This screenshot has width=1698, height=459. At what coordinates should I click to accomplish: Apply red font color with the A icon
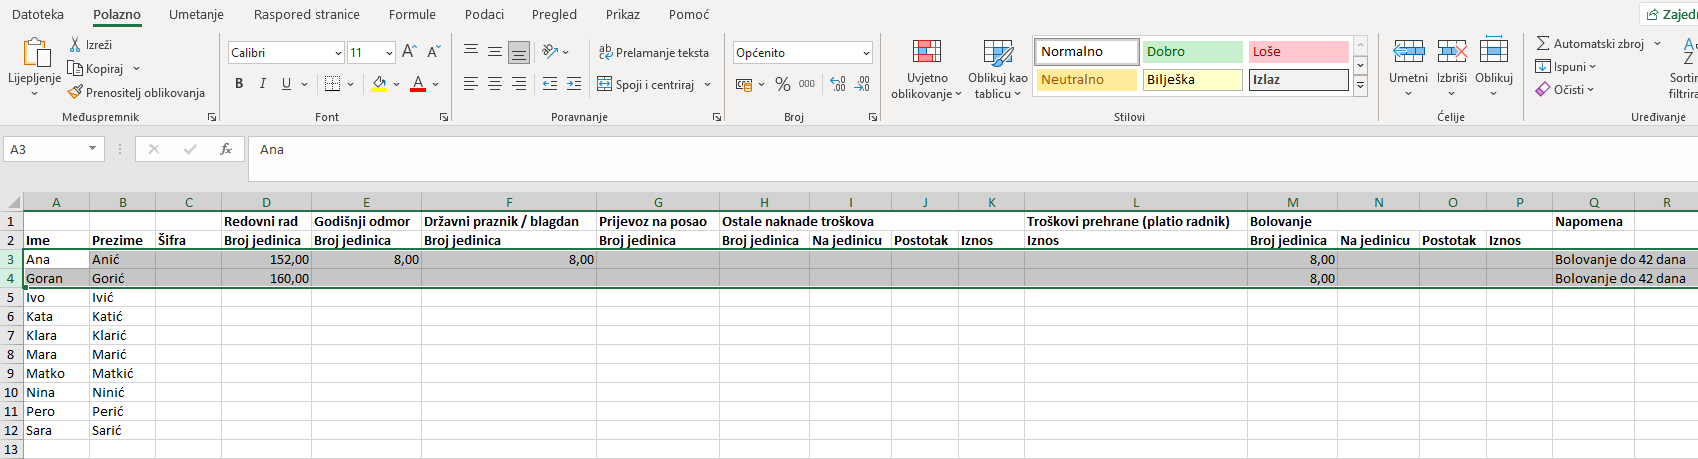pos(418,84)
